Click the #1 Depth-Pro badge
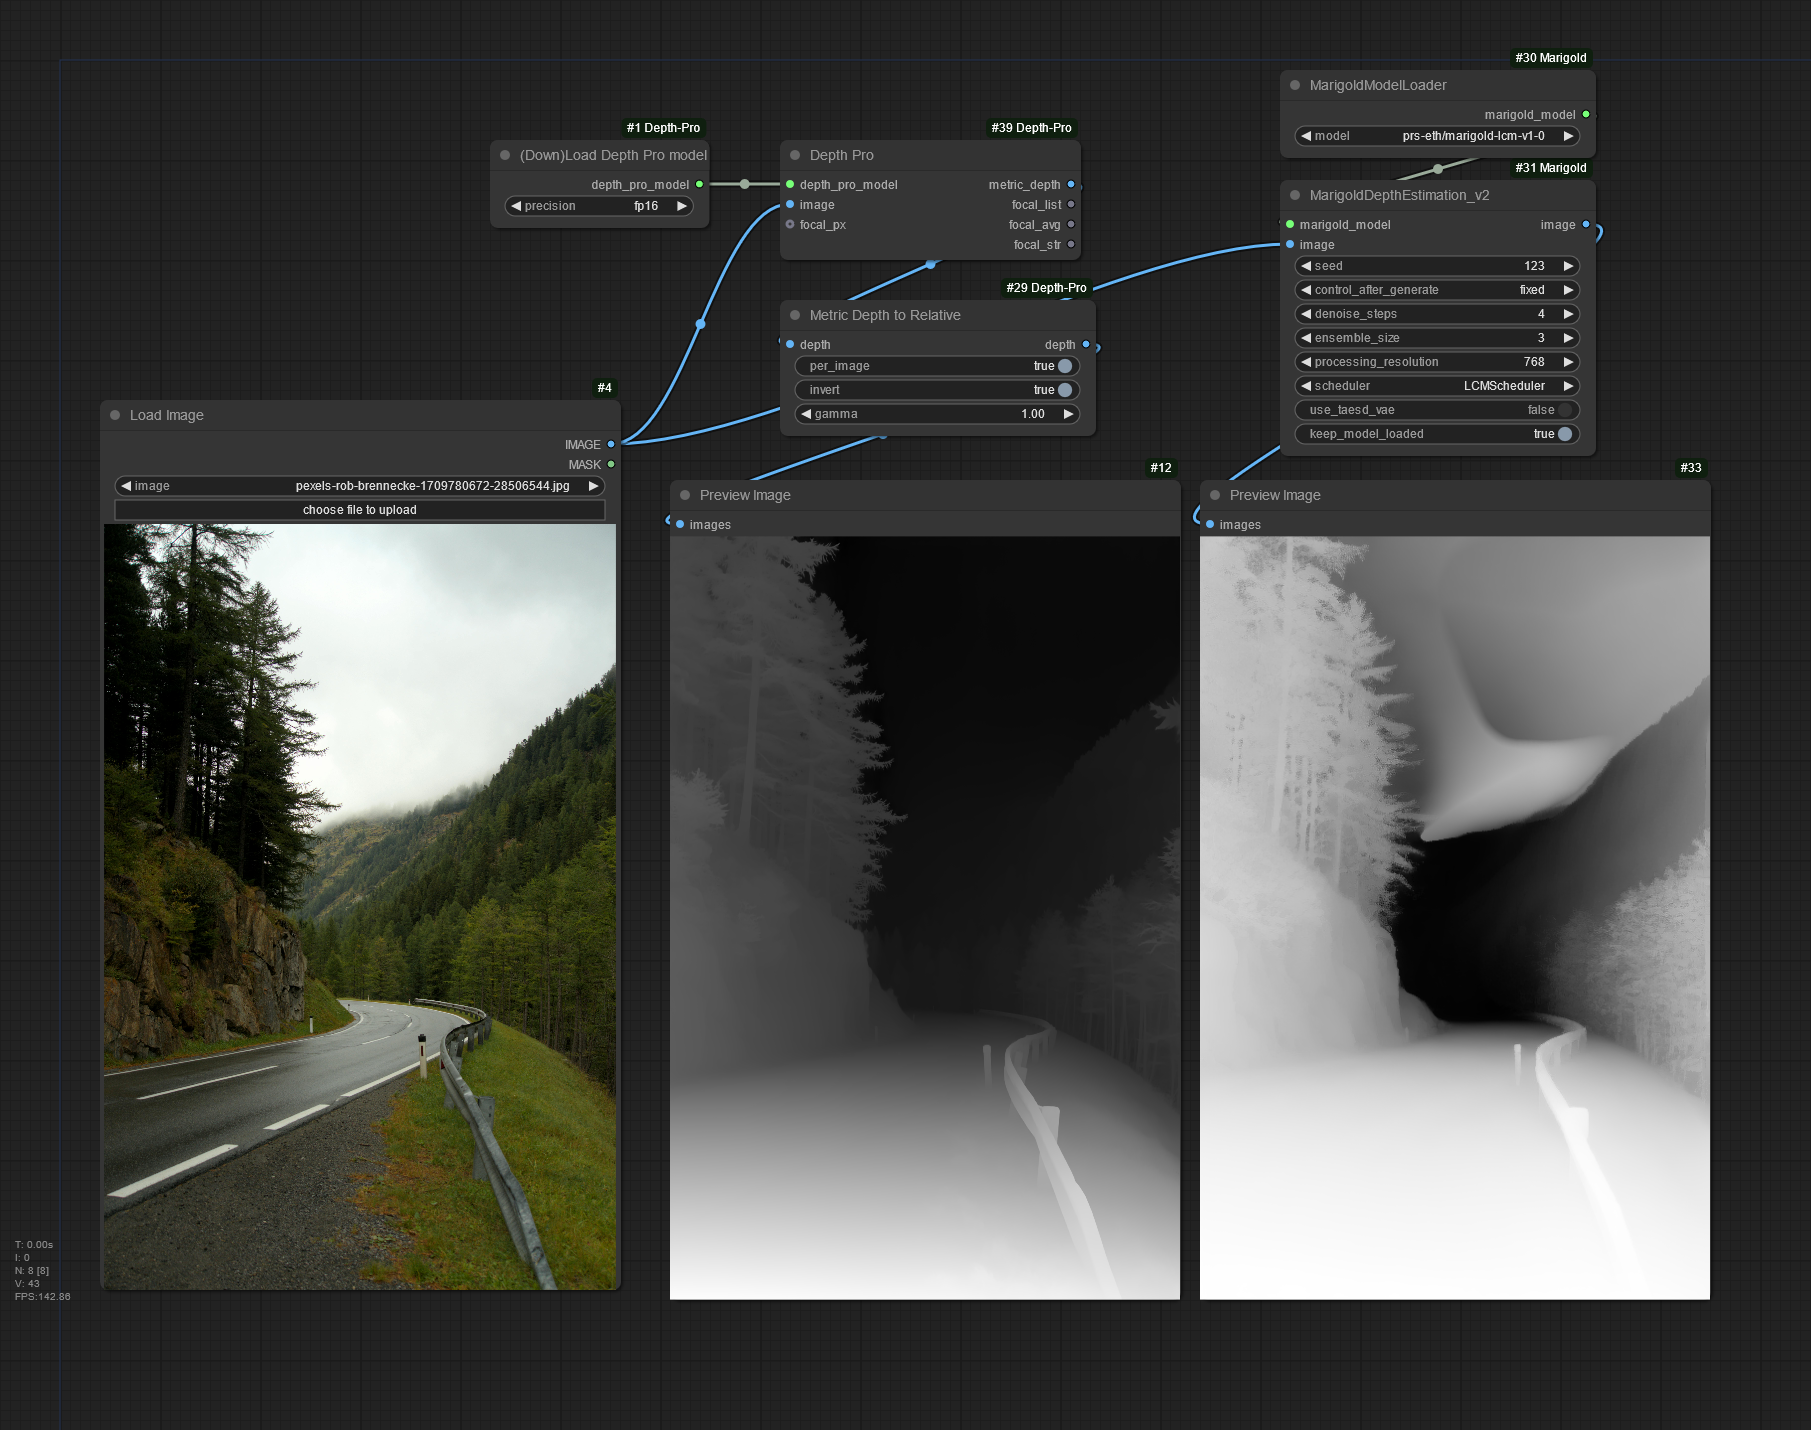Image resolution: width=1811 pixels, height=1430 pixels. pyautogui.click(x=663, y=128)
